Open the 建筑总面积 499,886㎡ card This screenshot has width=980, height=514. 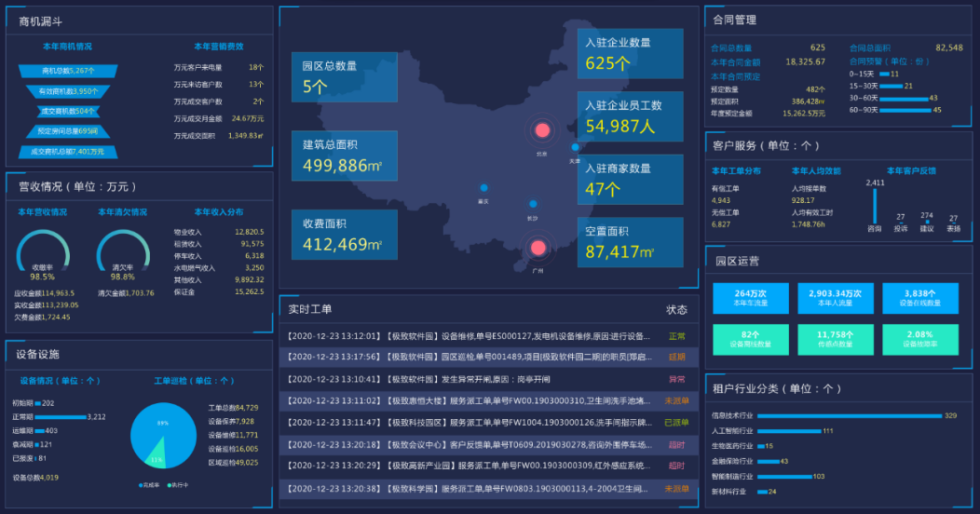tap(344, 156)
